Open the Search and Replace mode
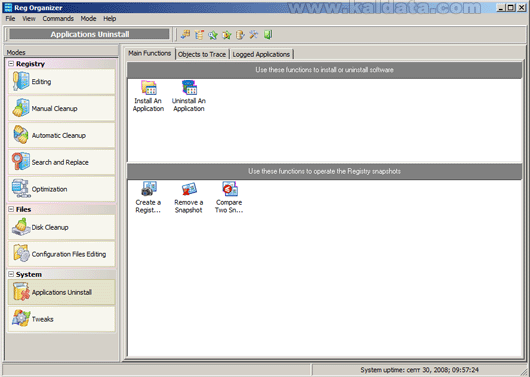This screenshot has height=377, width=530. [x=62, y=162]
